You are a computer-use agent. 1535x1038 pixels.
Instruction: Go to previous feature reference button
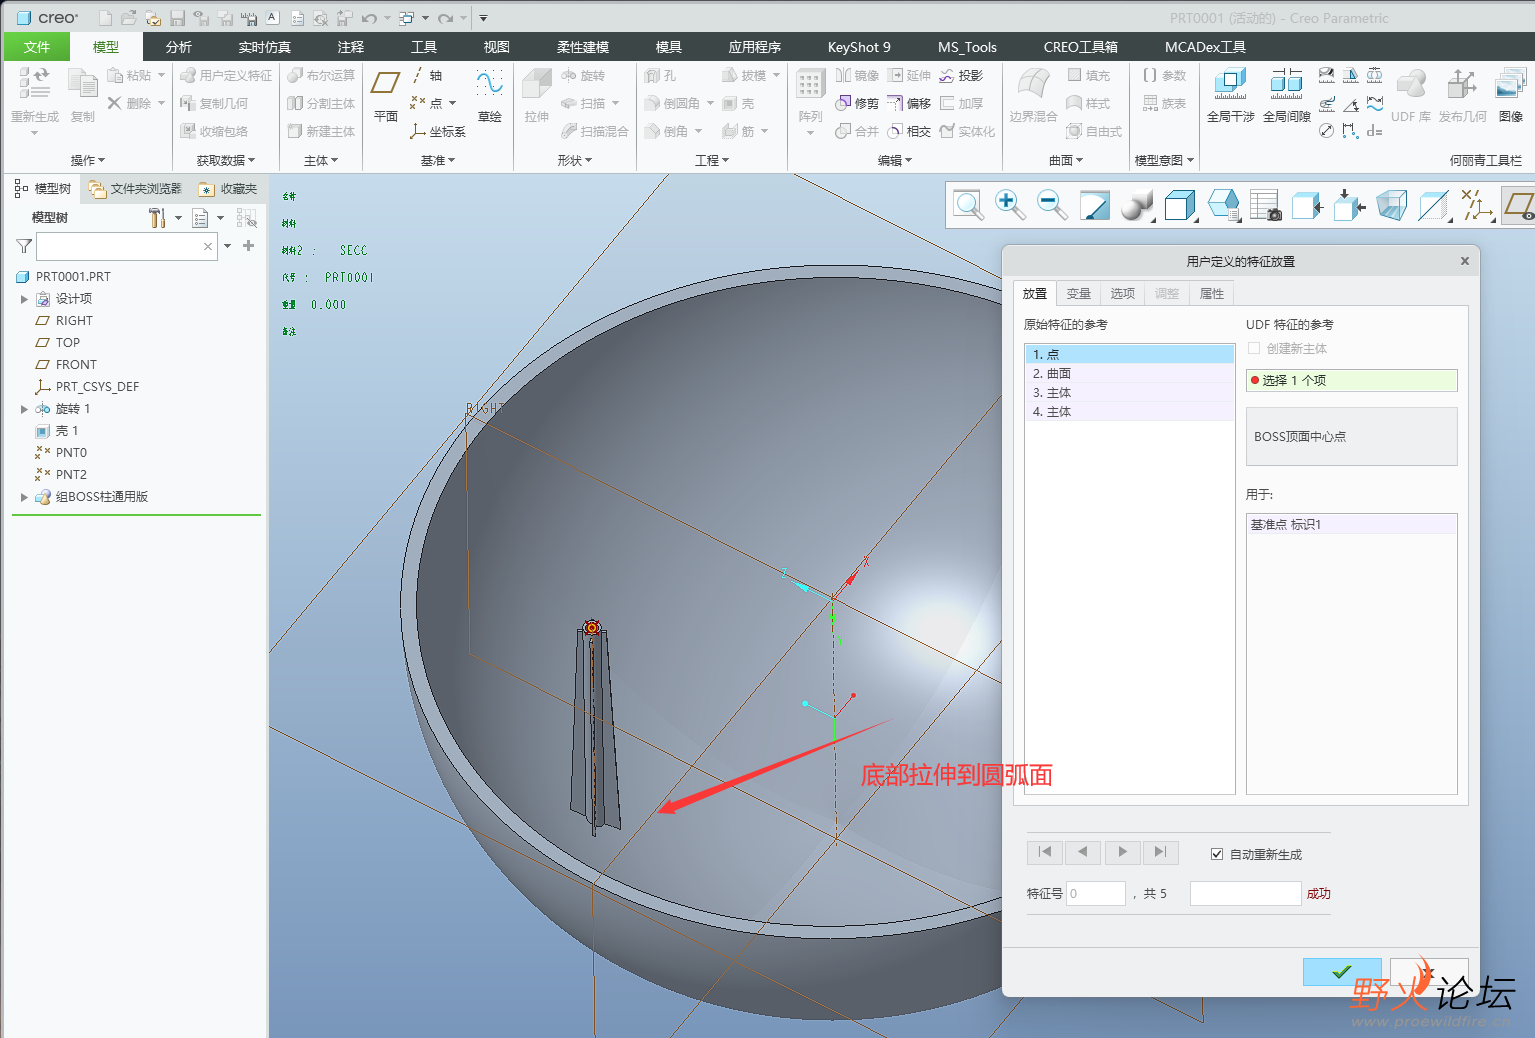coord(1083,852)
